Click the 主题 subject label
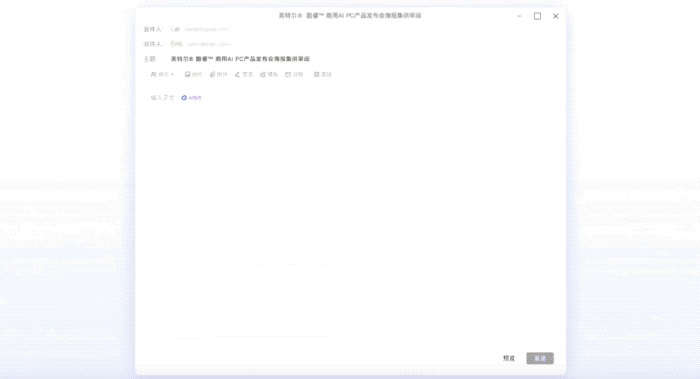700x379 pixels. click(150, 59)
